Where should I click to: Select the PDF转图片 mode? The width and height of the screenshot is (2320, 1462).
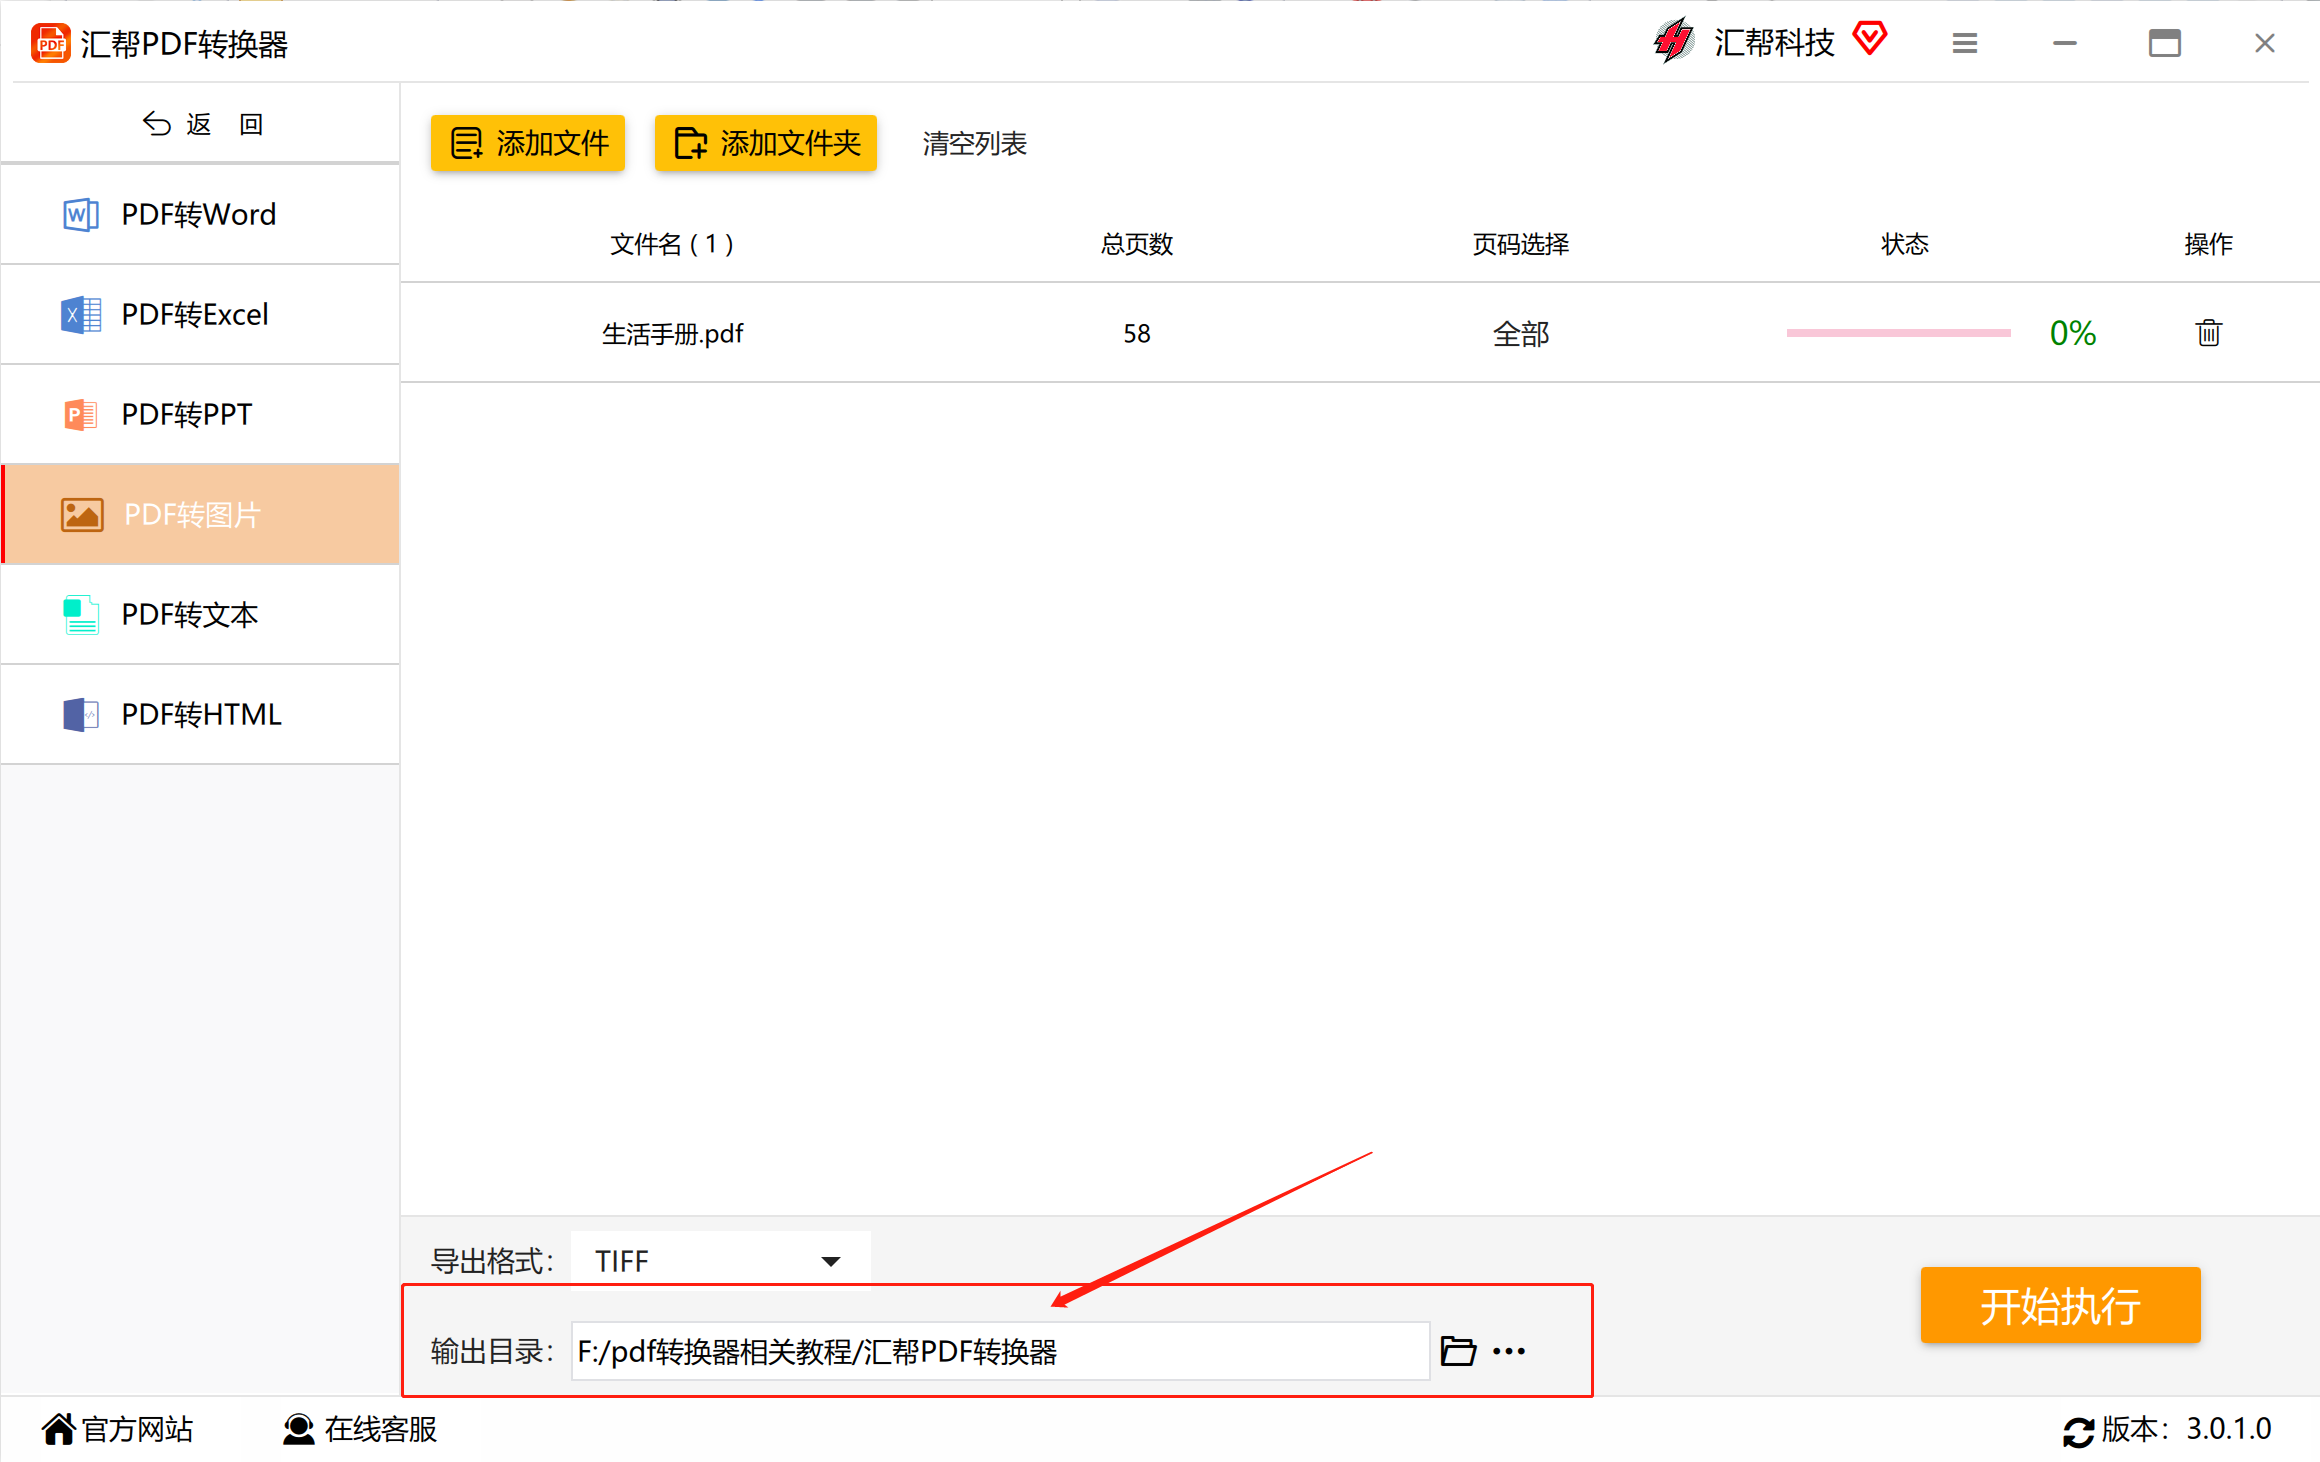click(200, 514)
